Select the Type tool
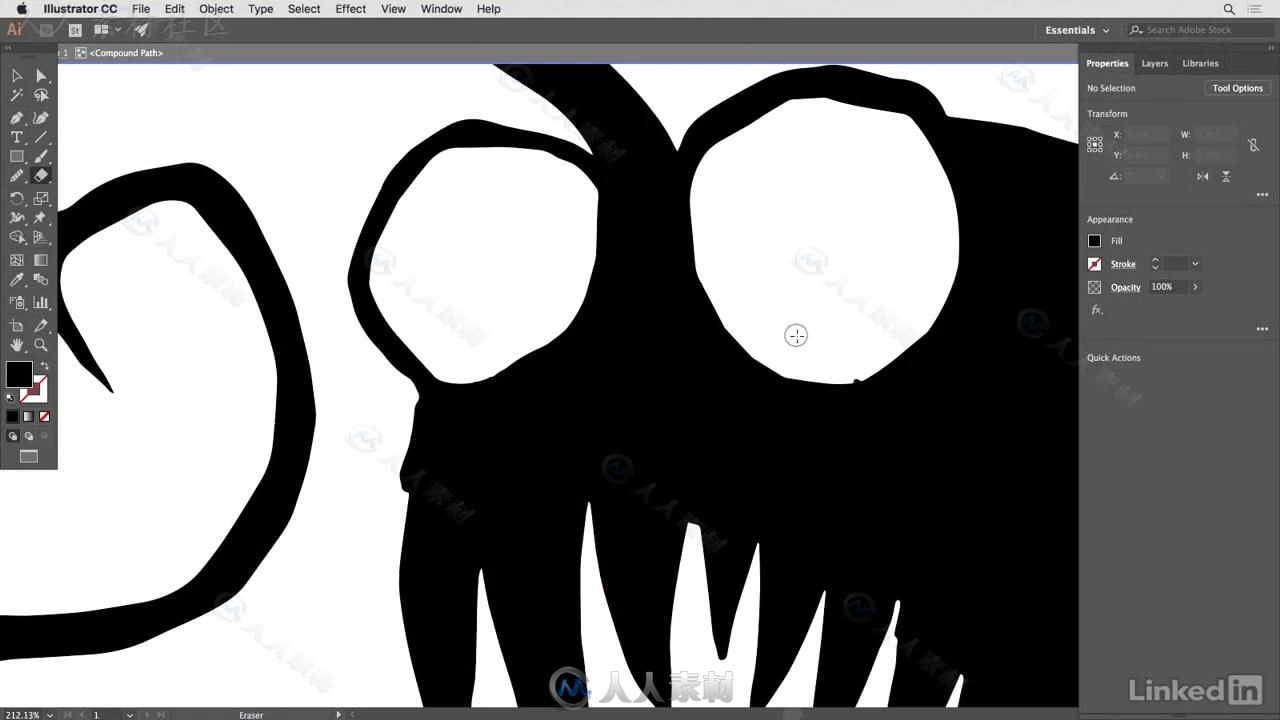 click(x=17, y=137)
